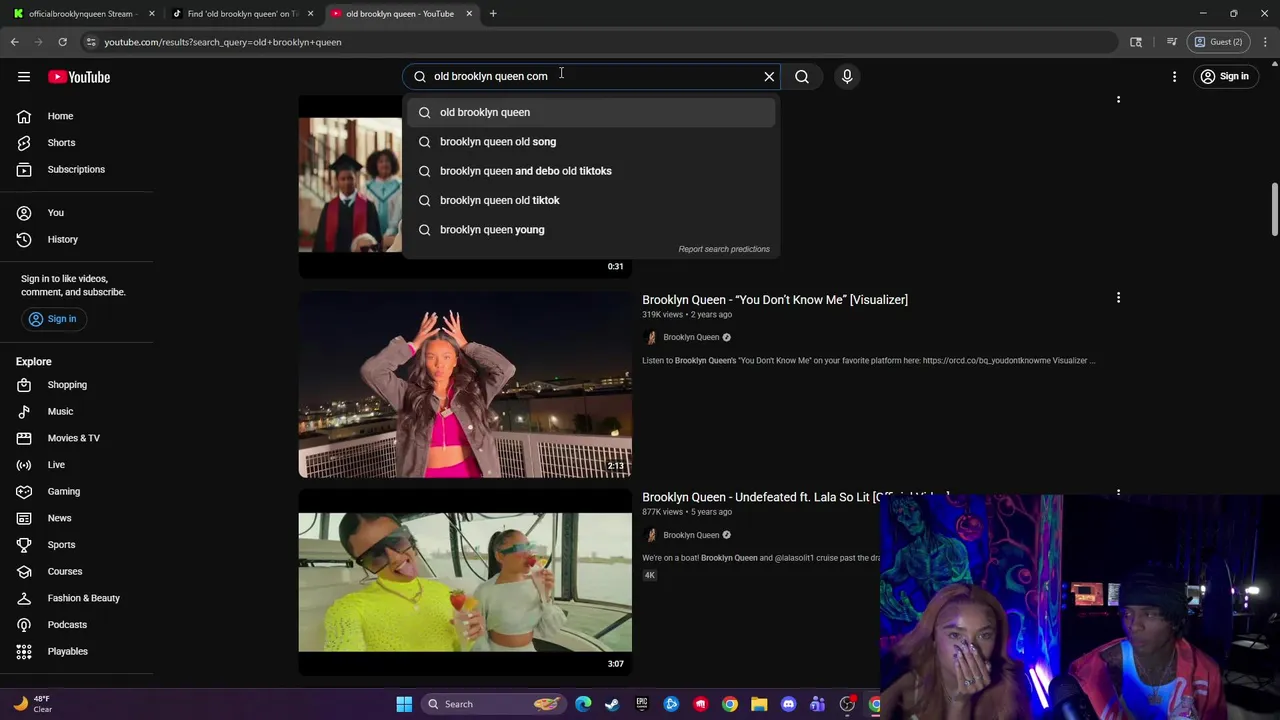The height and width of the screenshot is (720, 1280).
Task: Open a new browser tab
Action: pos(493,14)
